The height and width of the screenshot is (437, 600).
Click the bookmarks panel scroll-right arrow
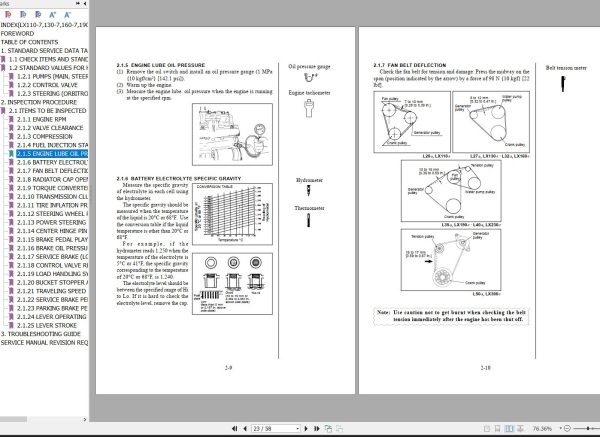(x=85, y=419)
